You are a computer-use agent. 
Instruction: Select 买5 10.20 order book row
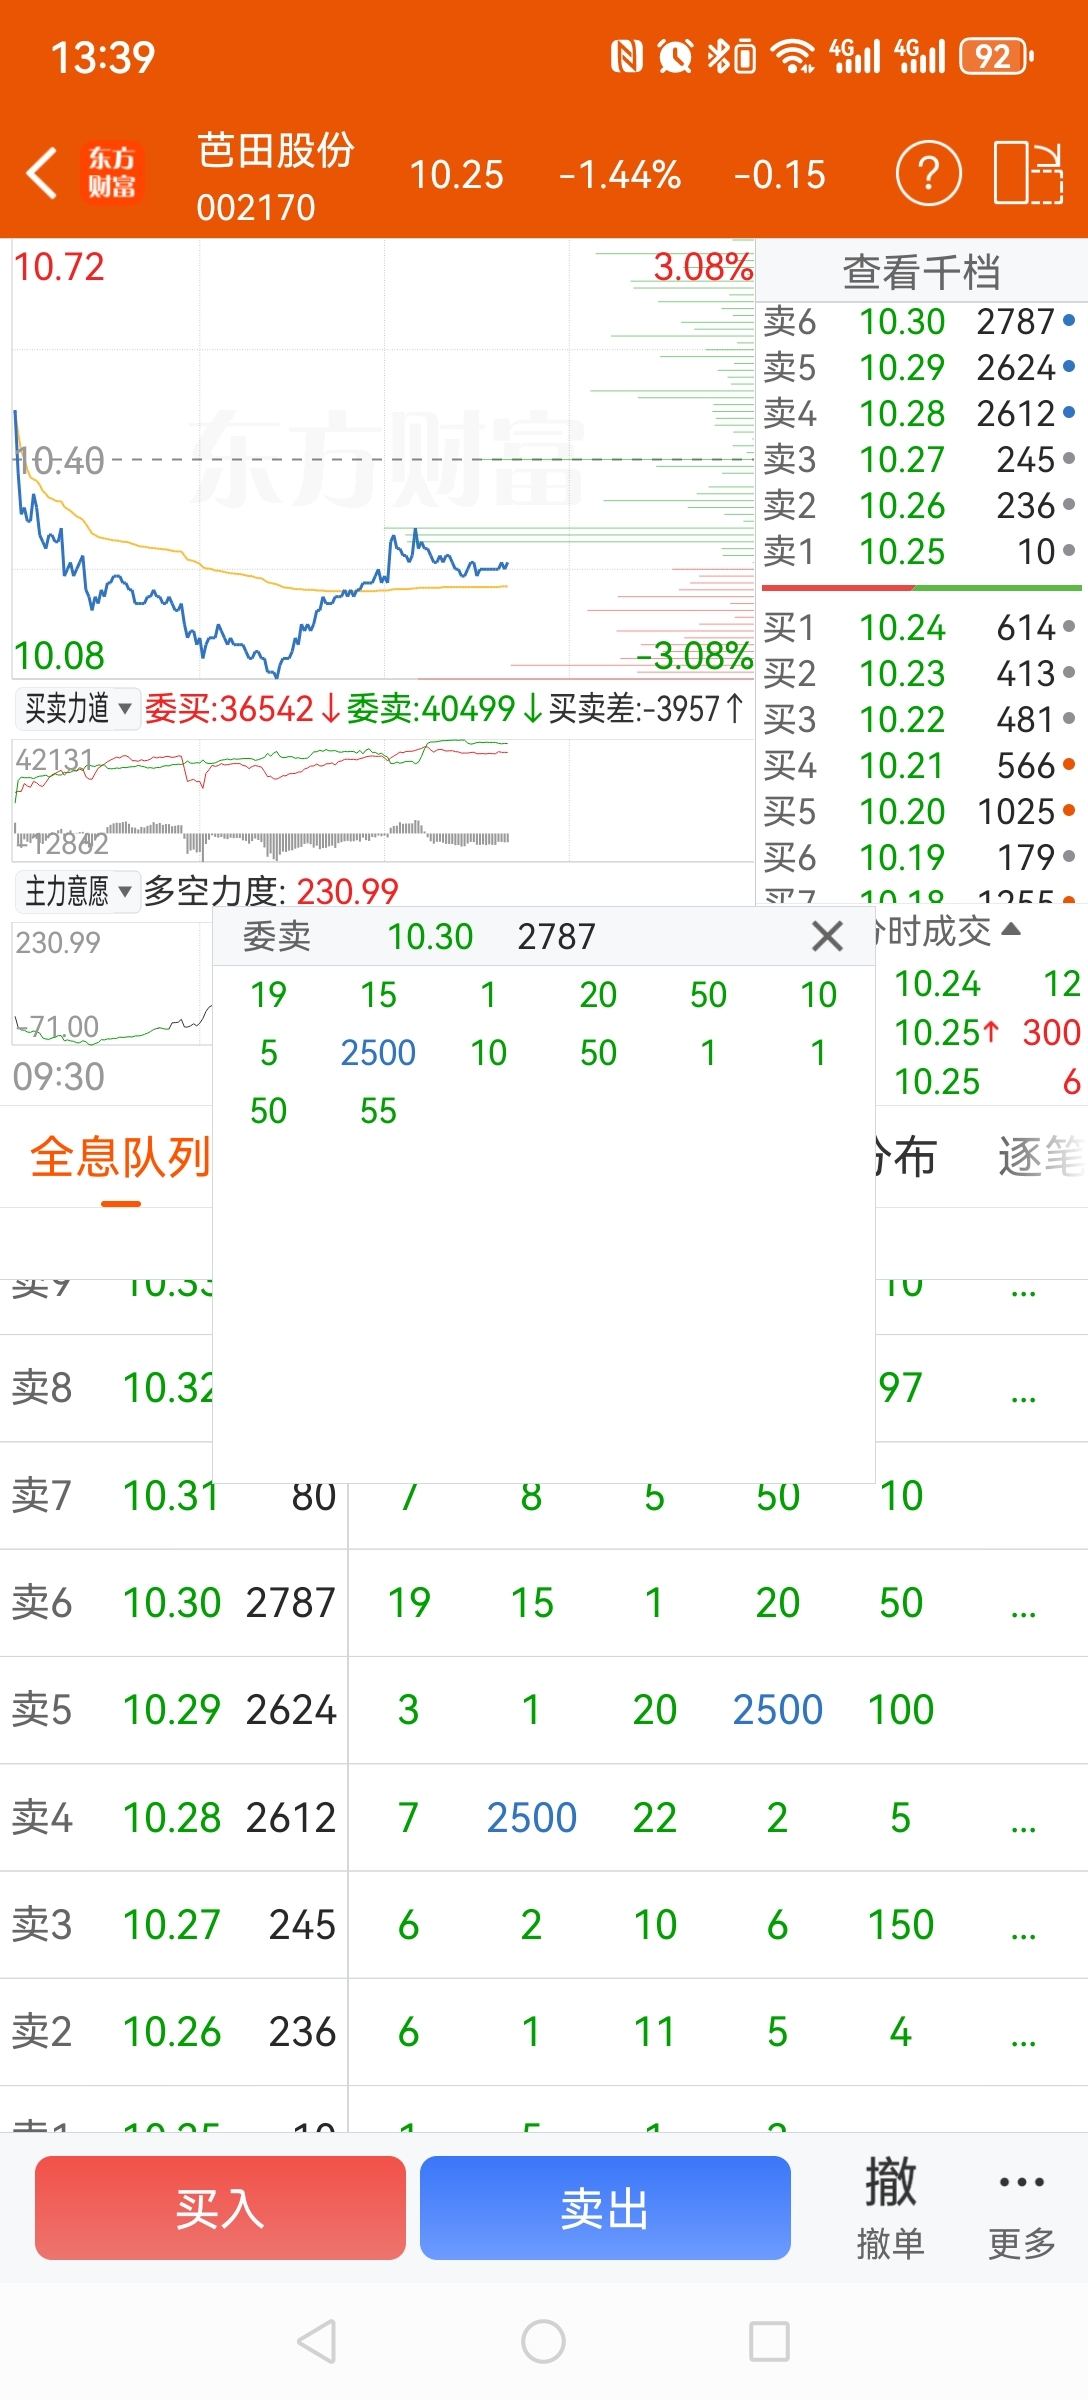920,811
